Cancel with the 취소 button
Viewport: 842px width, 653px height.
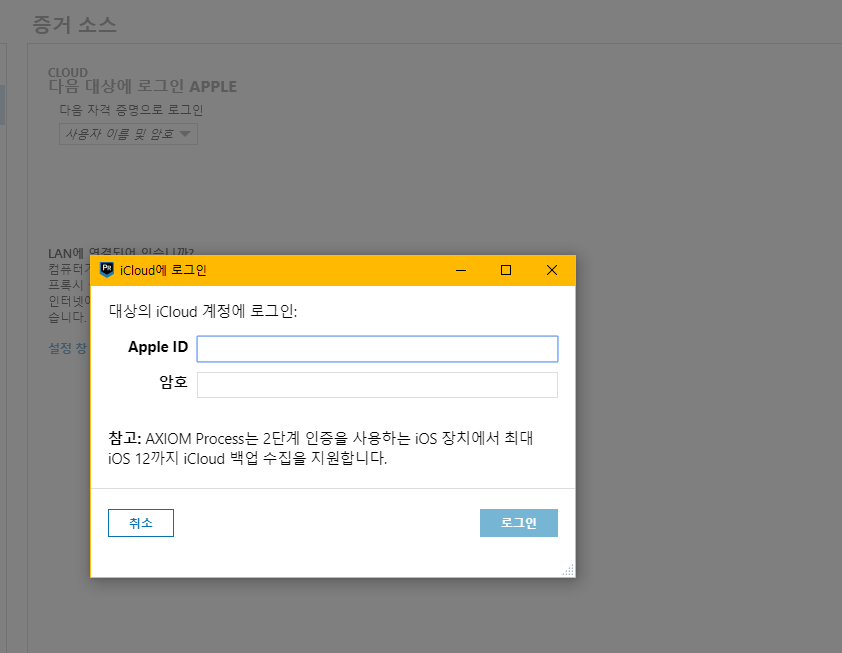tap(141, 523)
